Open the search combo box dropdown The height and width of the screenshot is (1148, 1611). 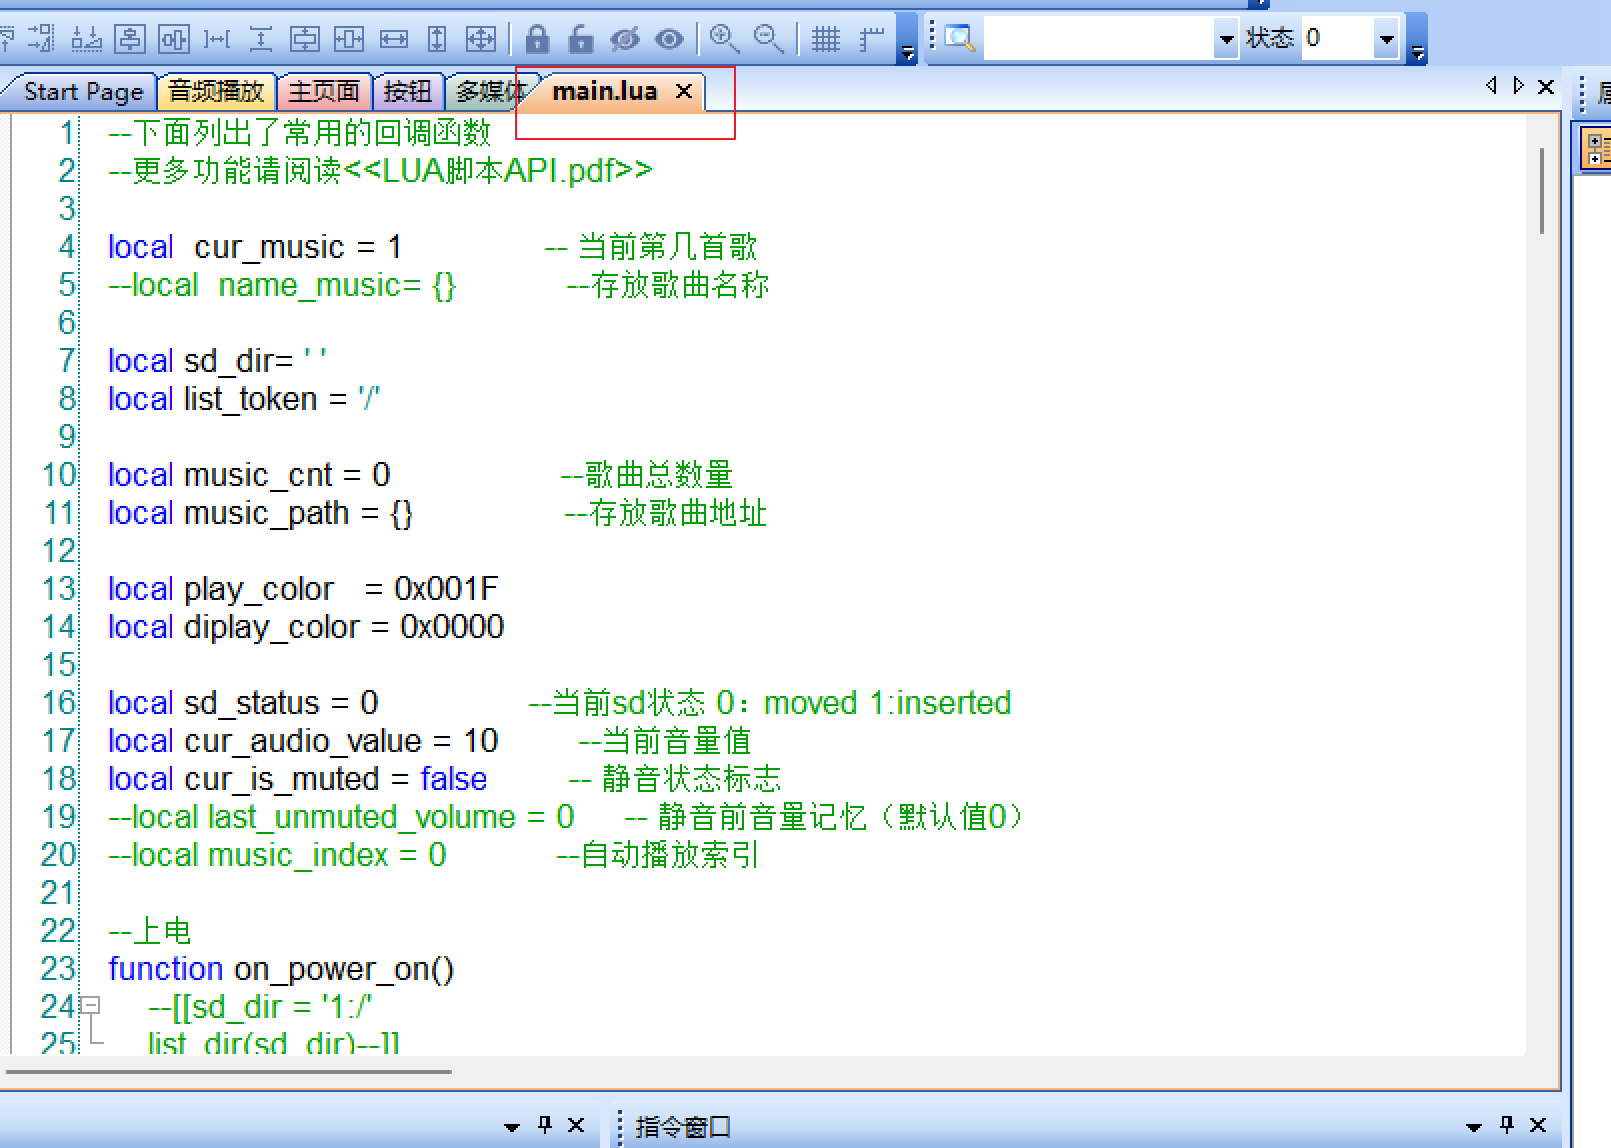pyautogui.click(x=1226, y=38)
